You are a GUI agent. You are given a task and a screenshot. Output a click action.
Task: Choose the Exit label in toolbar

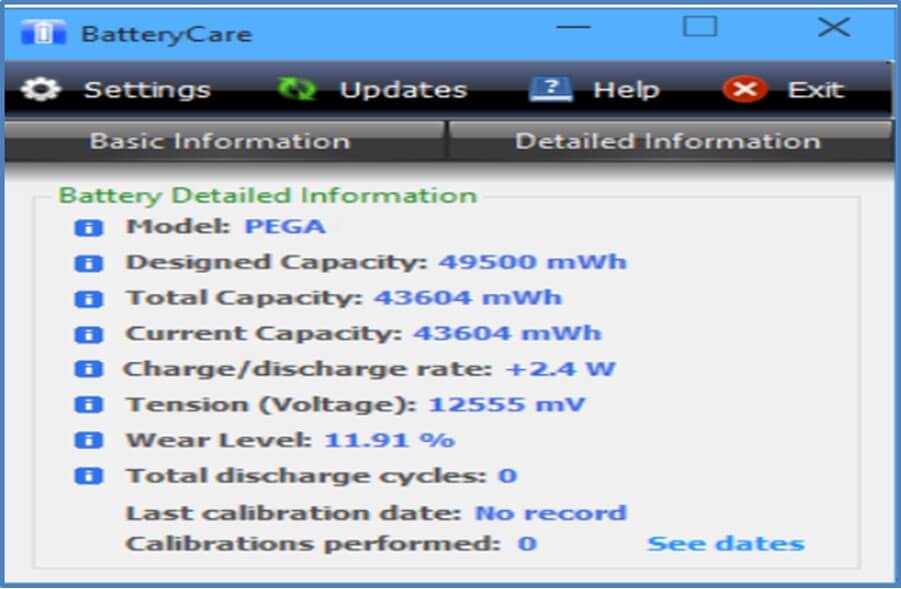[x=816, y=90]
